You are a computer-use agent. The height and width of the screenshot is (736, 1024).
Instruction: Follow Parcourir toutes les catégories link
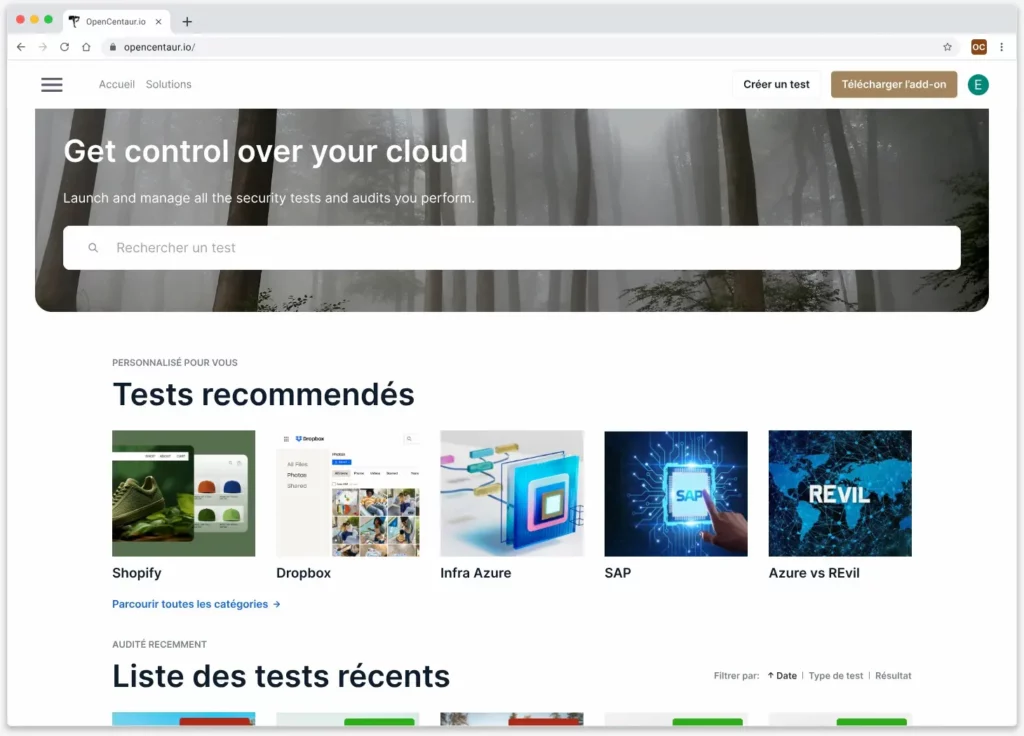(196, 604)
